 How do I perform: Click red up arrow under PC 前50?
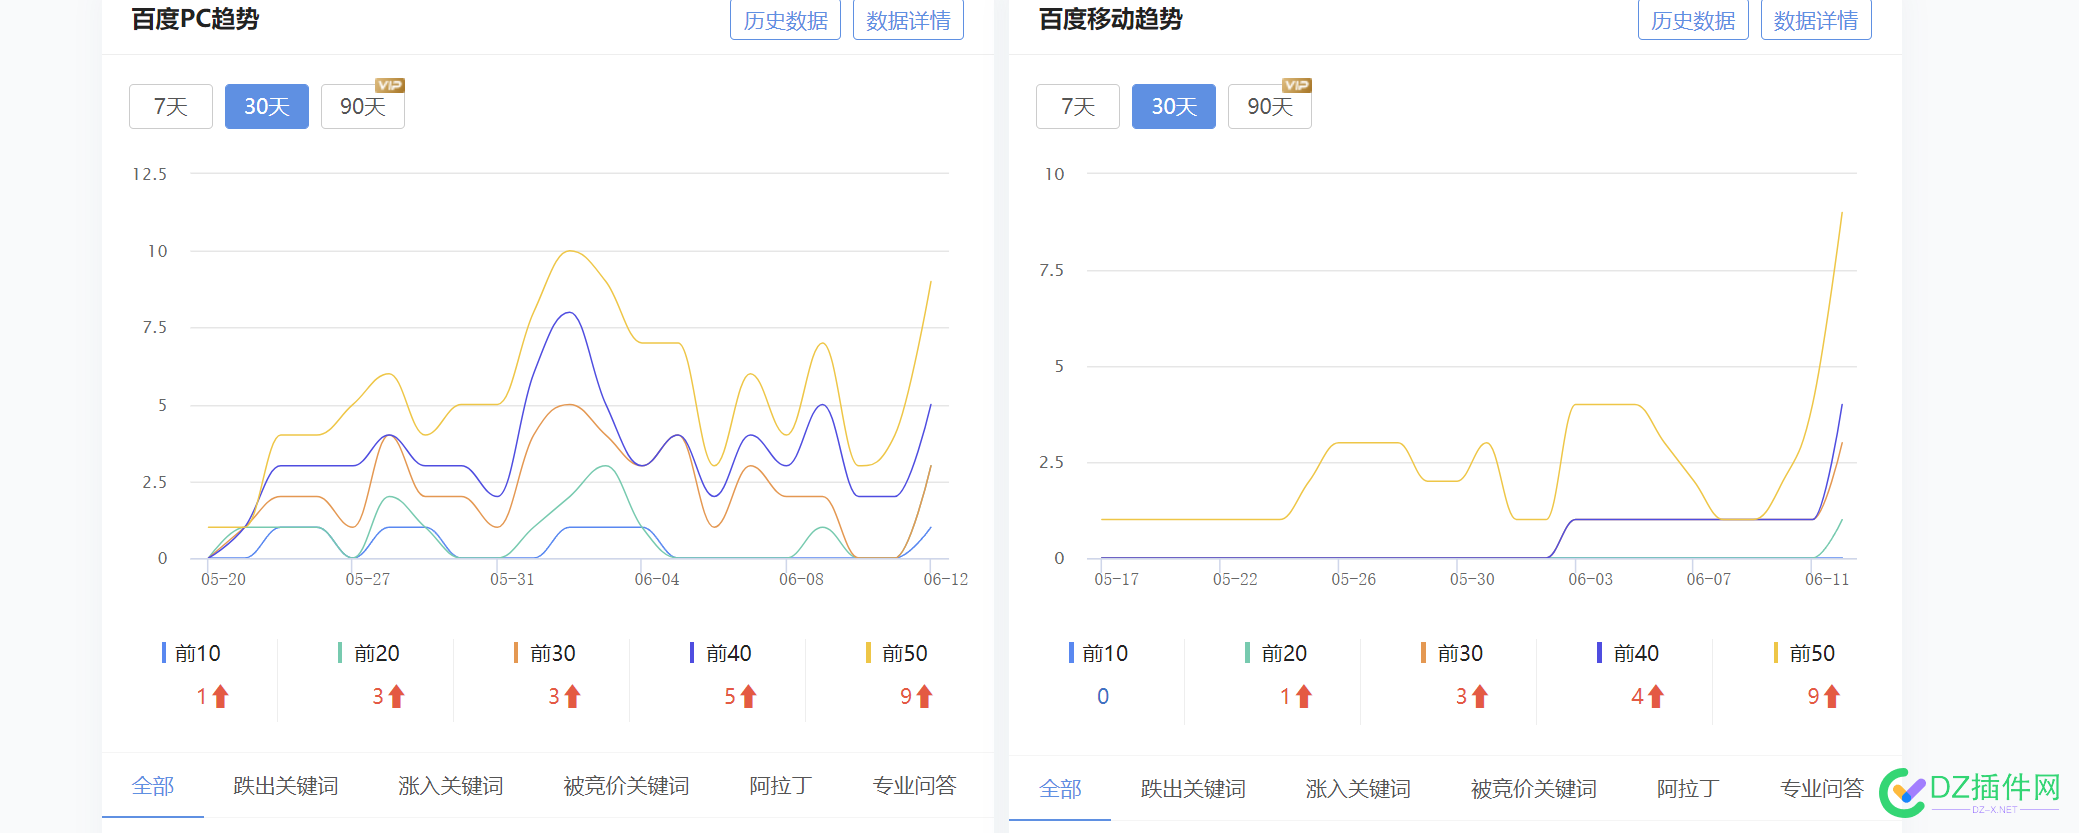pos(925,696)
